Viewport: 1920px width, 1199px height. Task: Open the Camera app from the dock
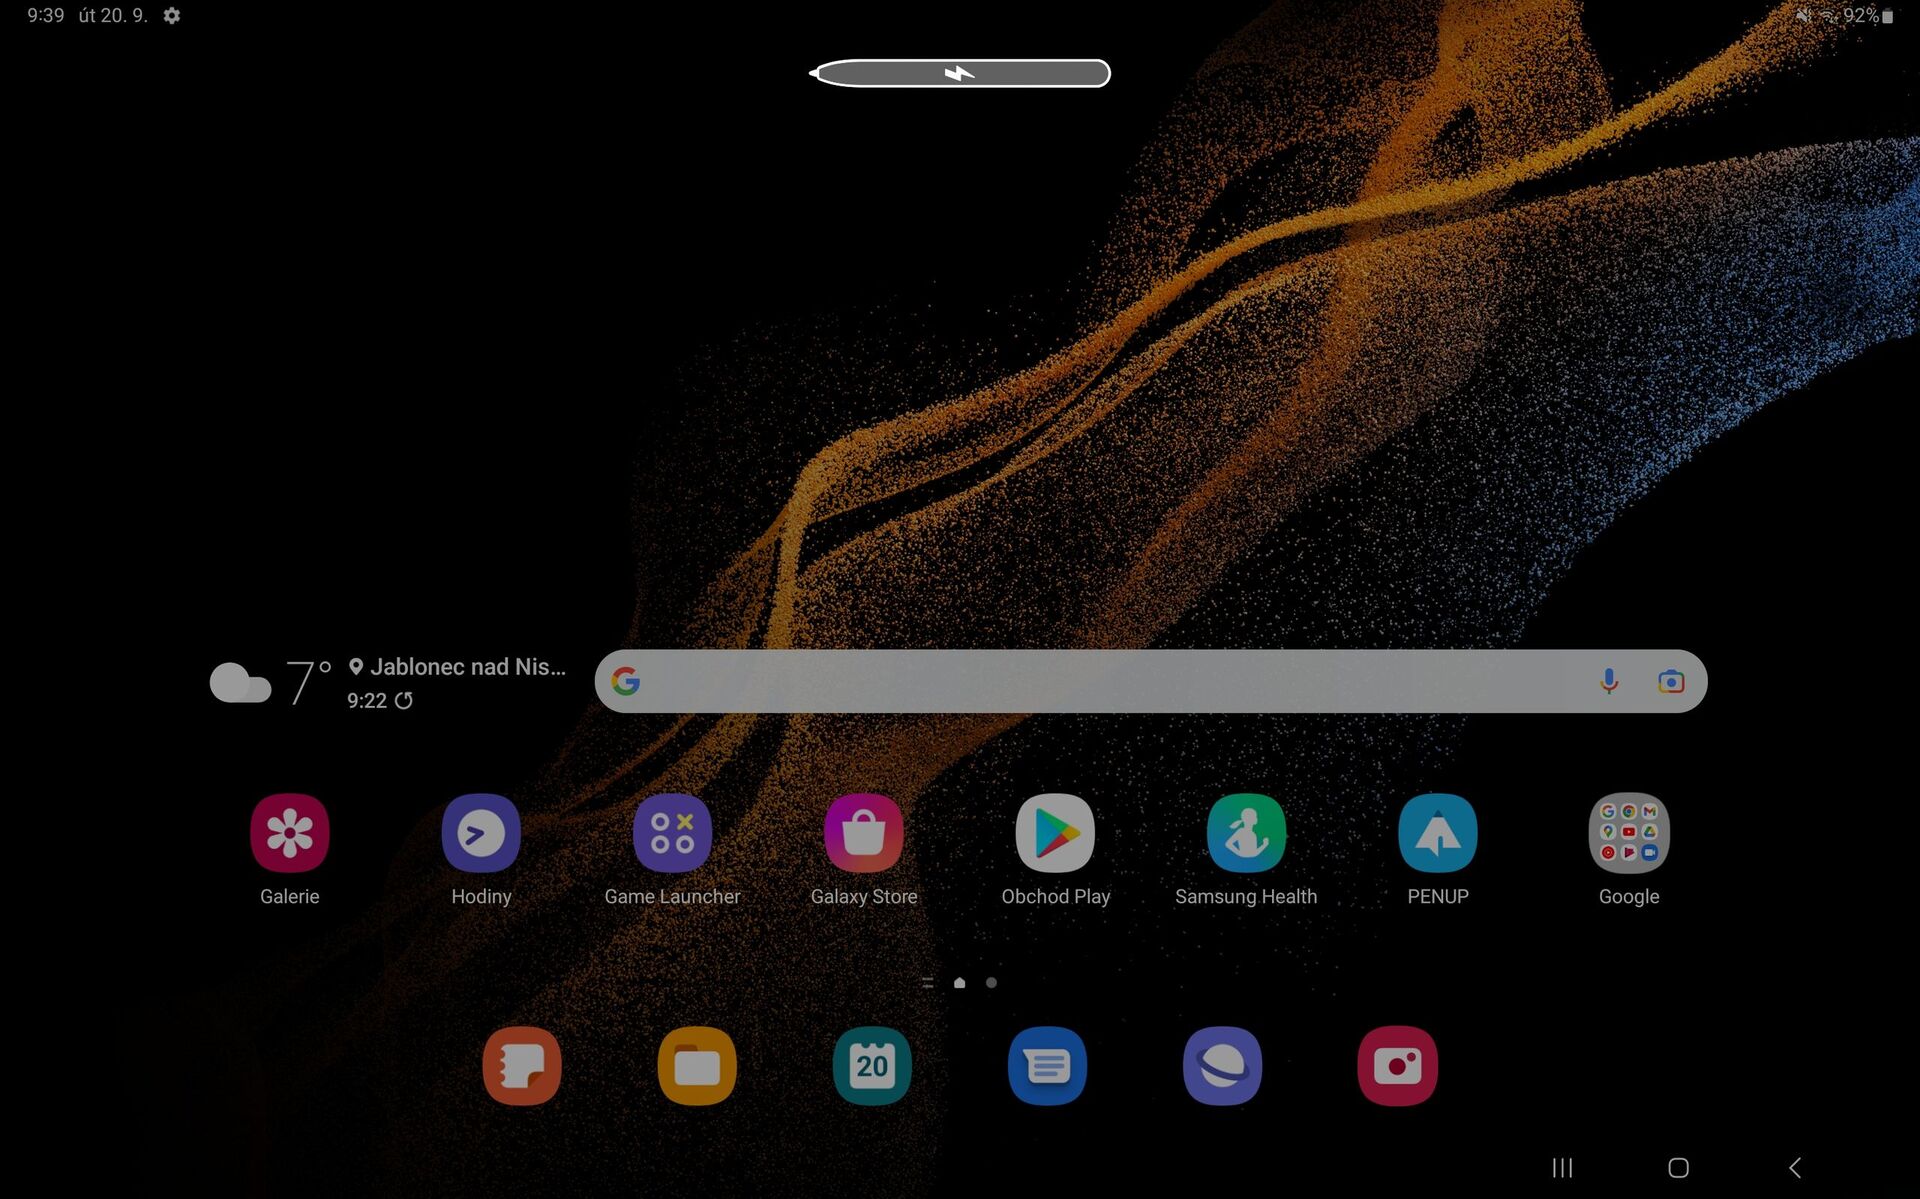[x=1397, y=1066]
